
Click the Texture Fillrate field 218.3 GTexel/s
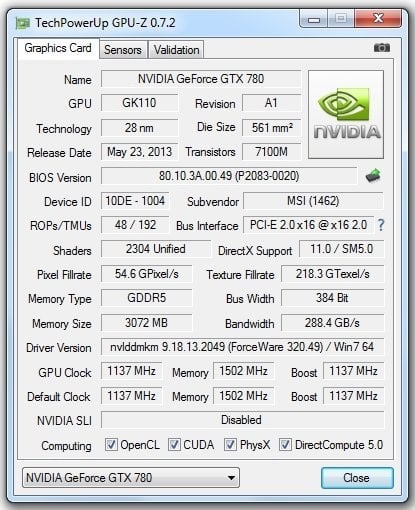[333, 274]
